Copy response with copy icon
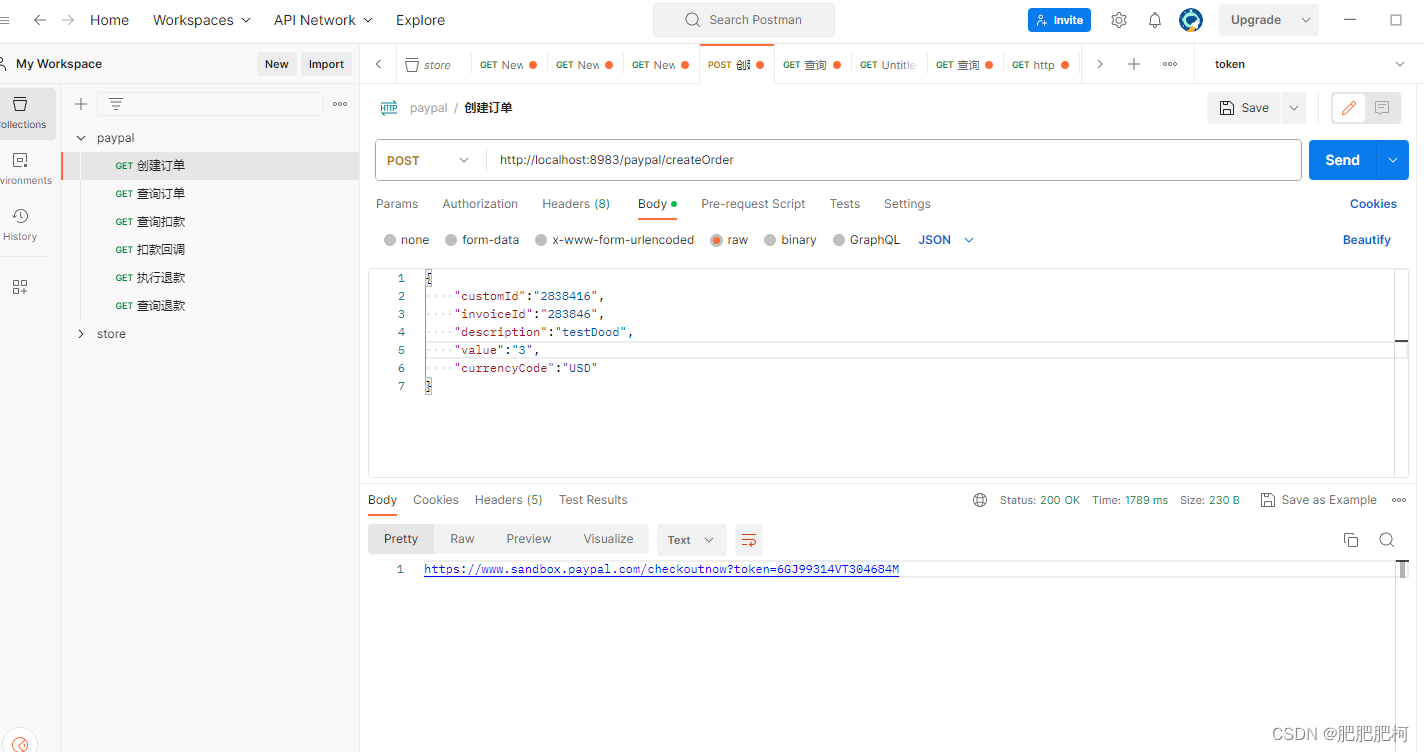The image size is (1424, 752). [x=1351, y=540]
